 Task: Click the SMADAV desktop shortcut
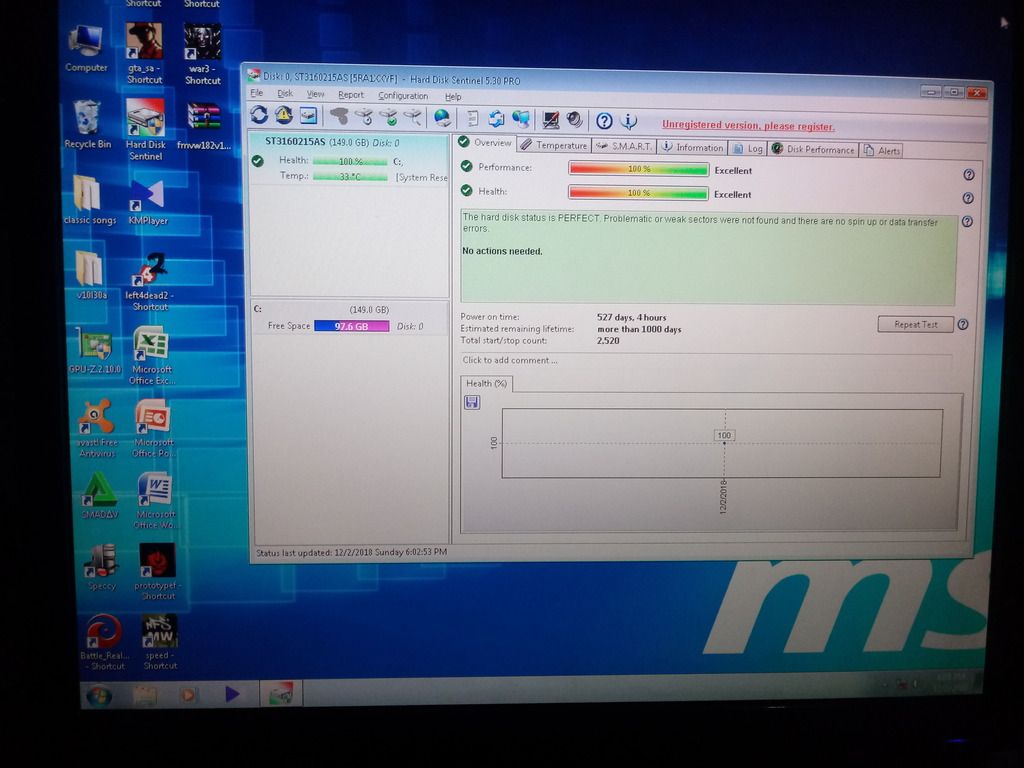99,496
